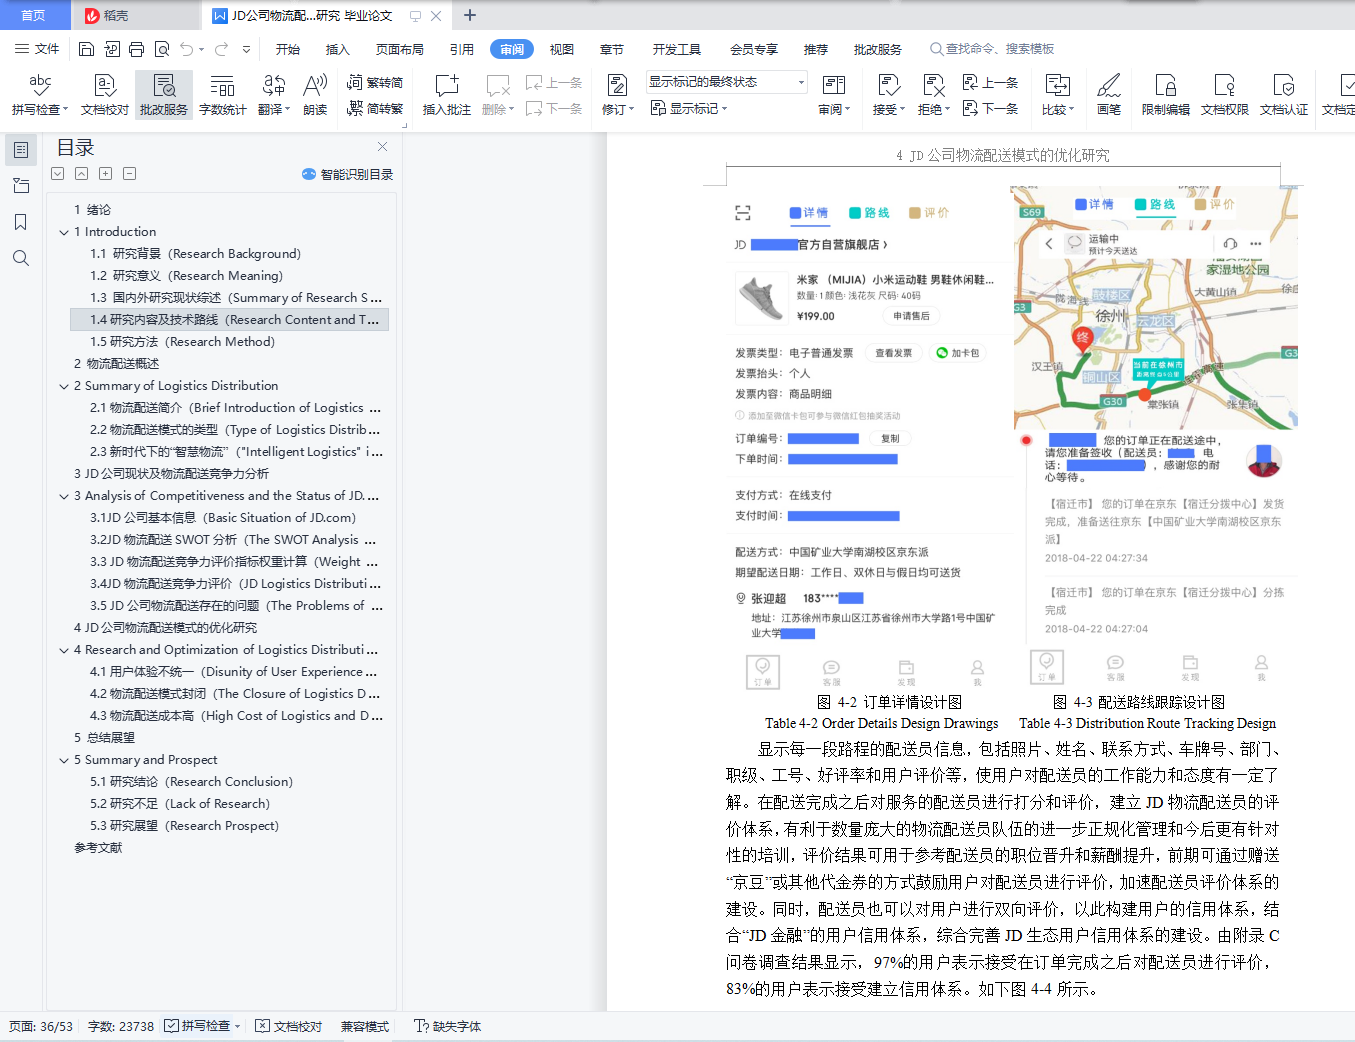Open the 文件 hamburger menu

[x=37, y=49]
